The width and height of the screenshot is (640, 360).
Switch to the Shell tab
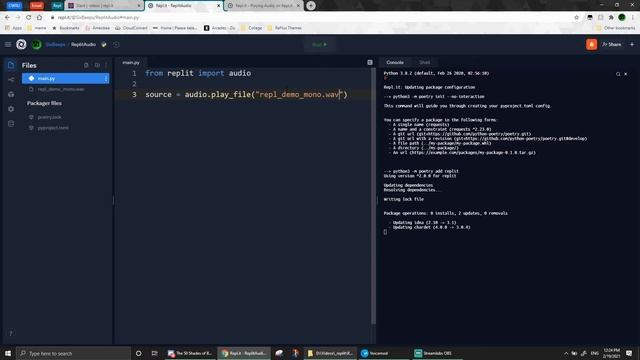424,62
